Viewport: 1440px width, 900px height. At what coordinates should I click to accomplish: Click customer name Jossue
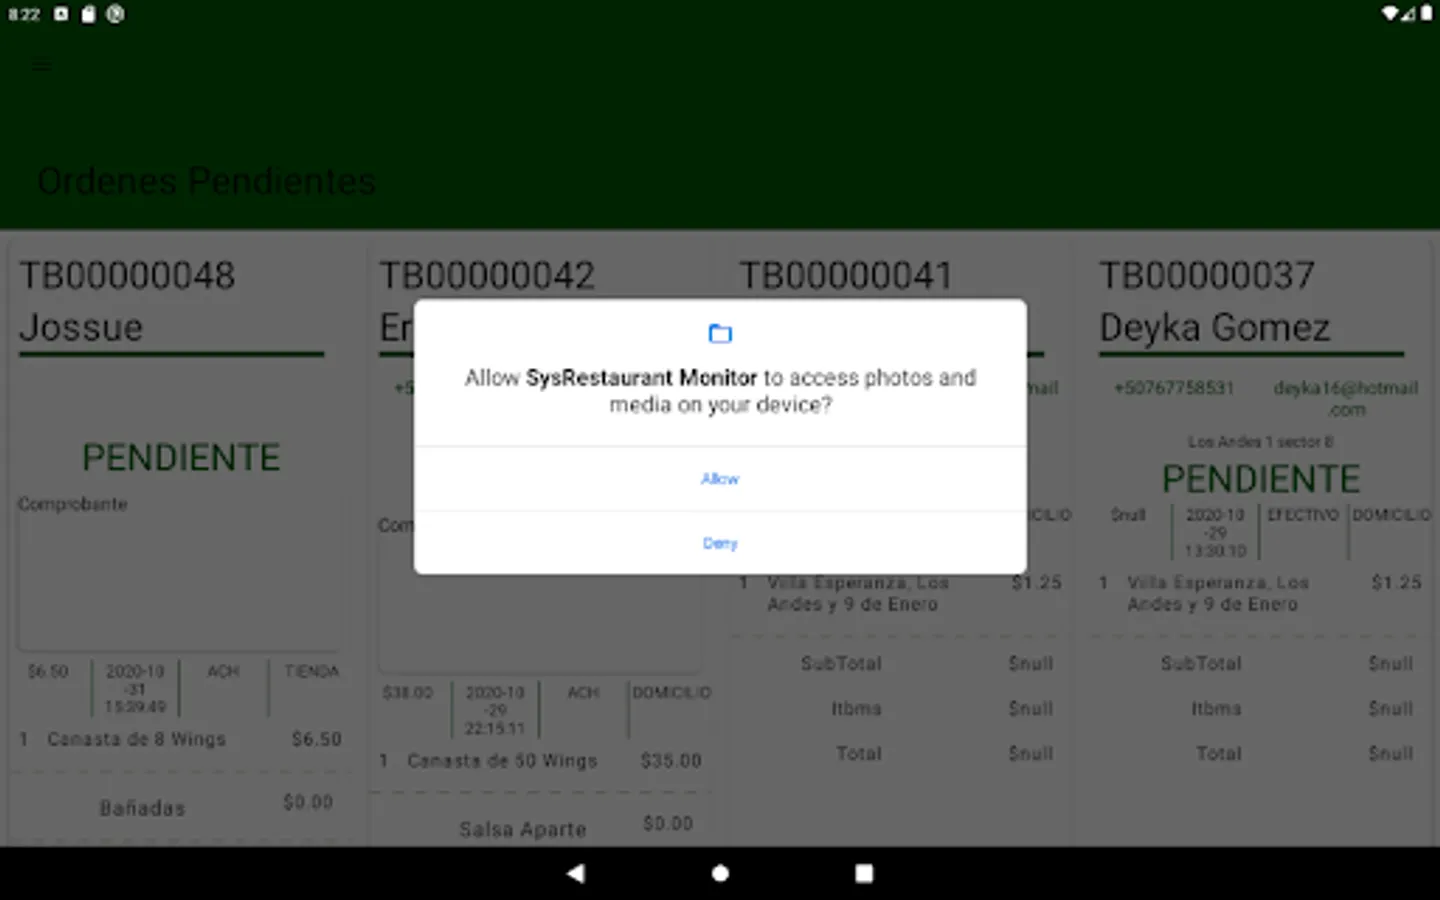81,328
